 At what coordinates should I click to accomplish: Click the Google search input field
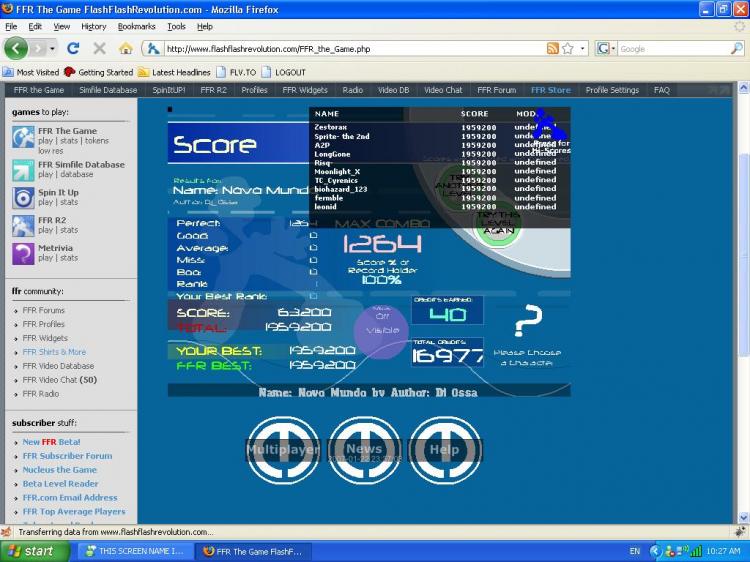pyautogui.click(x=674, y=48)
